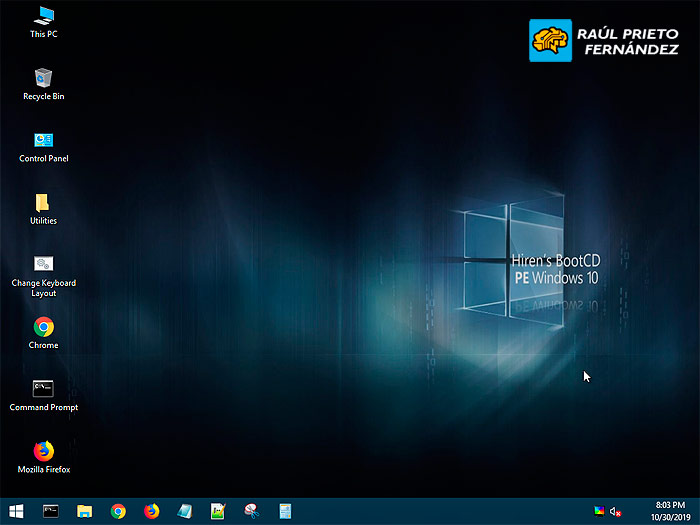Click the blue notebook icon in taskbar
Image resolution: width=700 pixels, height=525 pixels.
pyautogui.click(x=185, y=511)
